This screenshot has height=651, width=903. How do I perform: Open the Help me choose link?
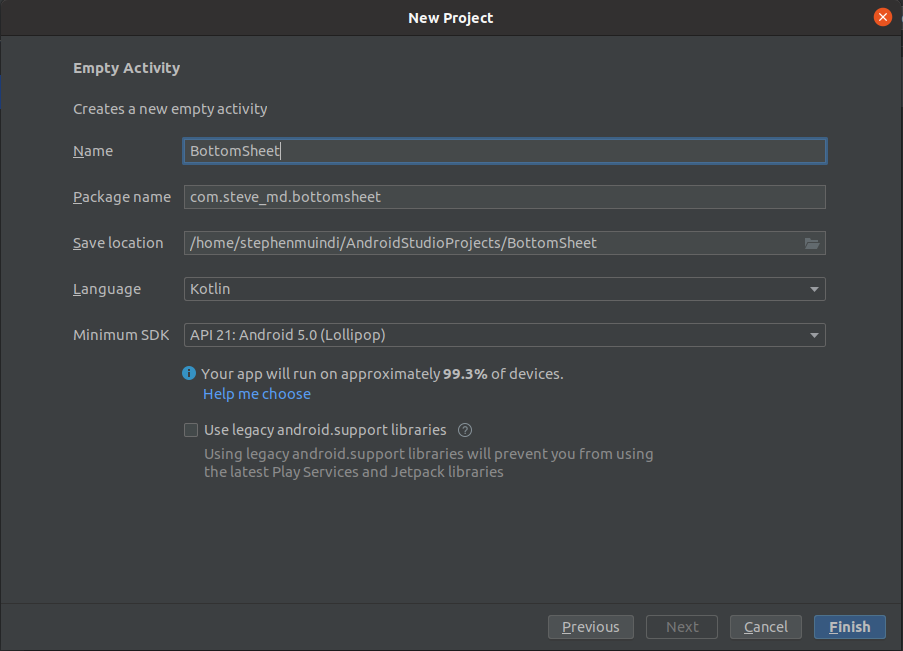256,393
